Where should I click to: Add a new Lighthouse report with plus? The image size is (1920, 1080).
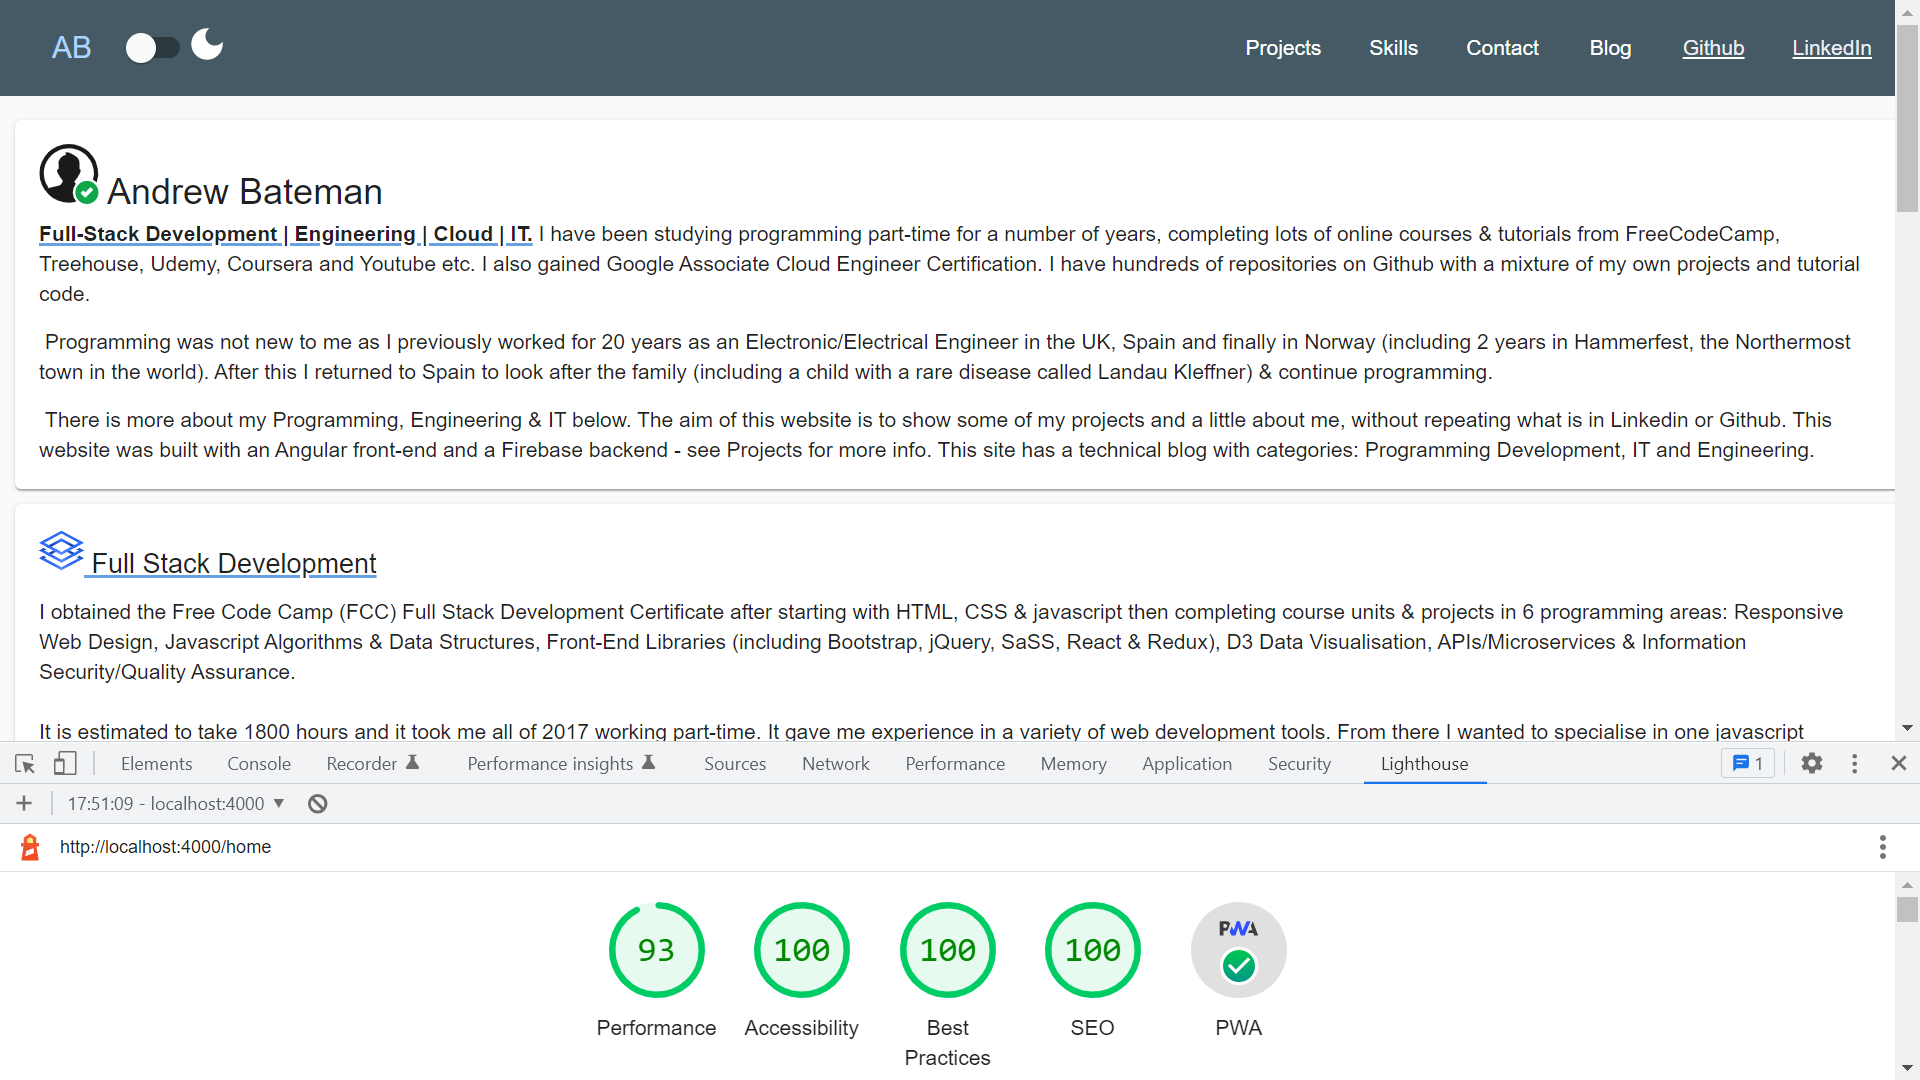[24, 804]
